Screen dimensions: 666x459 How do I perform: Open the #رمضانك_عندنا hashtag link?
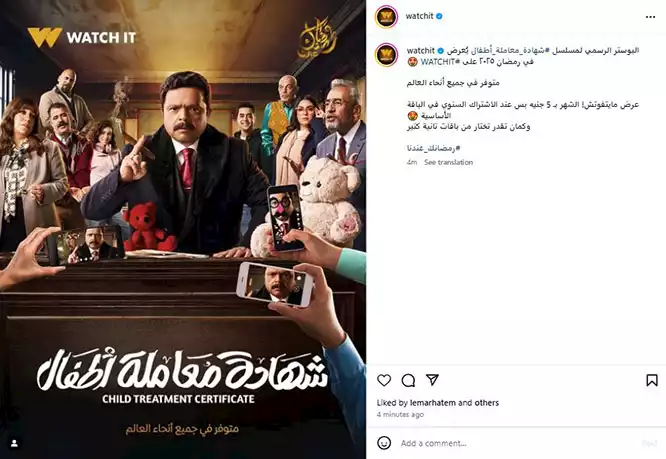point(434,149)
